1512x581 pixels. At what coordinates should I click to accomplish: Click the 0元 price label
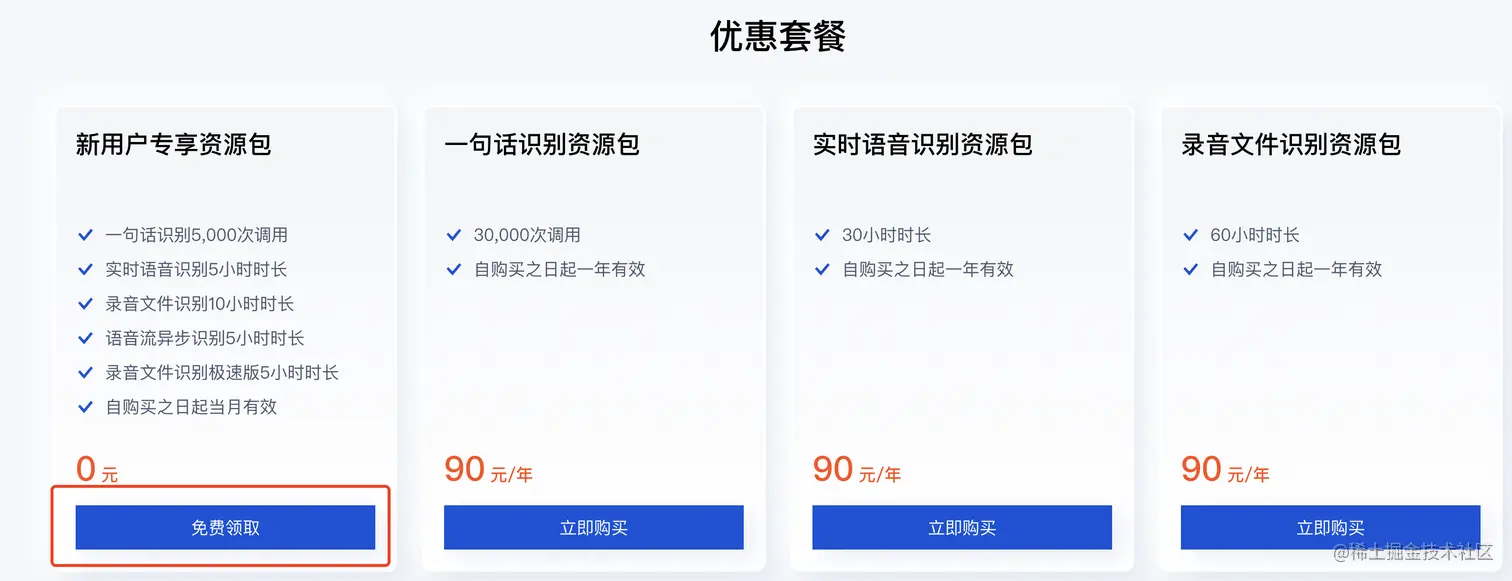point(96,470)
